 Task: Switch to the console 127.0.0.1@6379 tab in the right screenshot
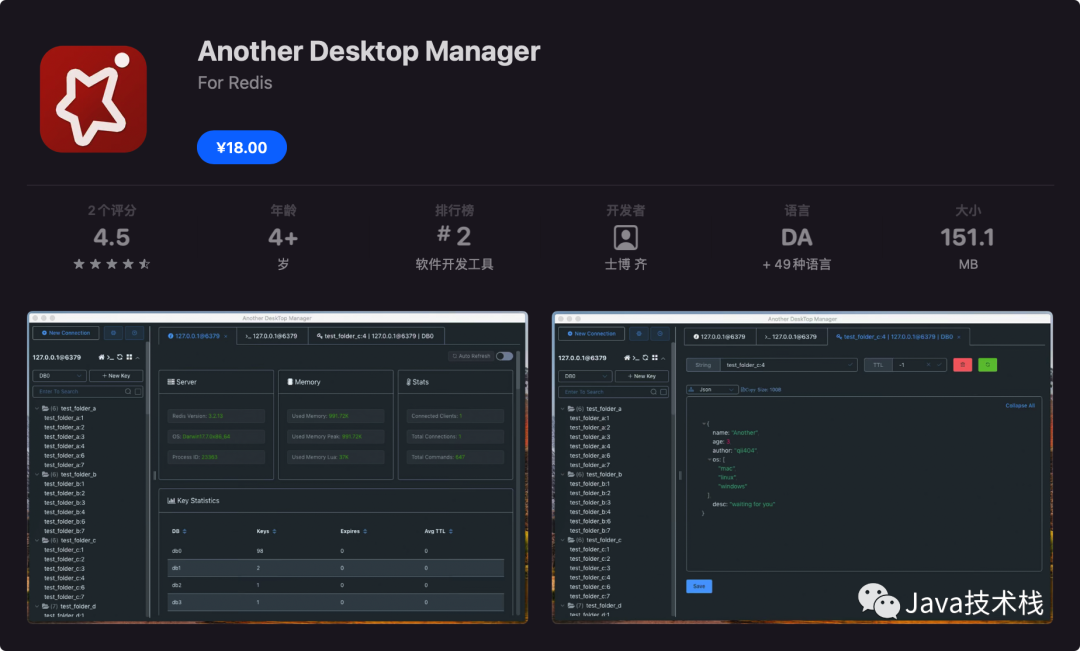(x=791, y=337)
